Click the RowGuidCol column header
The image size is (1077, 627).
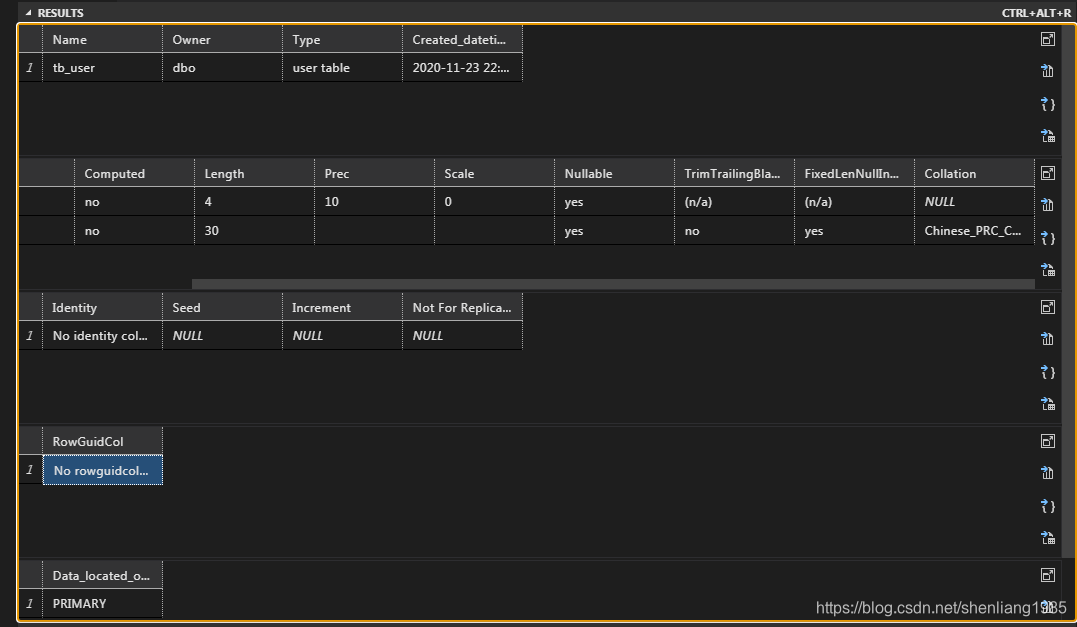[x=102, y=441]
